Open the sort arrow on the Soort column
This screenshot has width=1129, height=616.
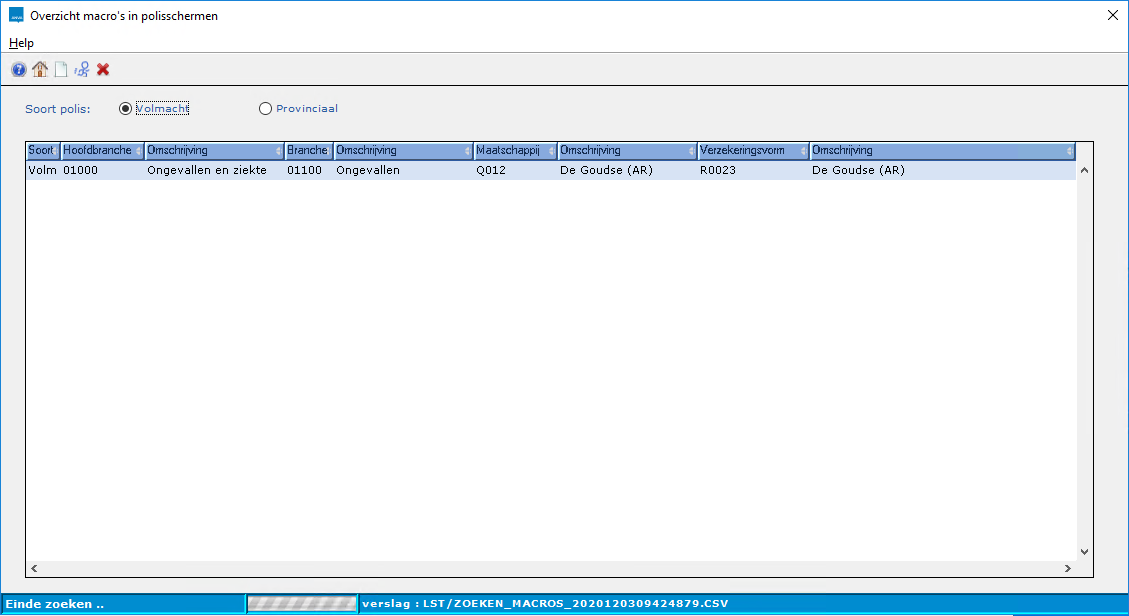point(56,150)
